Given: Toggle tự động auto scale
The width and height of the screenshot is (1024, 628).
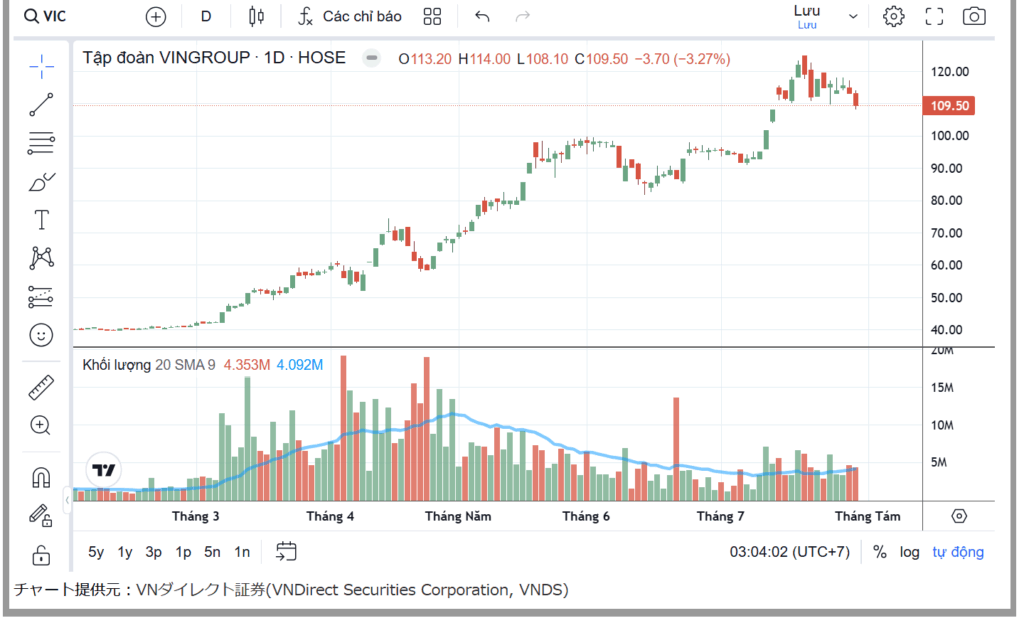Looking at the screenshot, I should click(957, 552).
